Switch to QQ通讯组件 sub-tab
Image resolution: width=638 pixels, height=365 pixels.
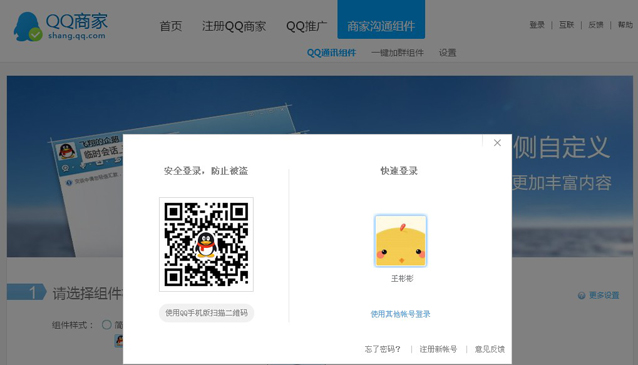pyautogui.click(x=331, y=52)
